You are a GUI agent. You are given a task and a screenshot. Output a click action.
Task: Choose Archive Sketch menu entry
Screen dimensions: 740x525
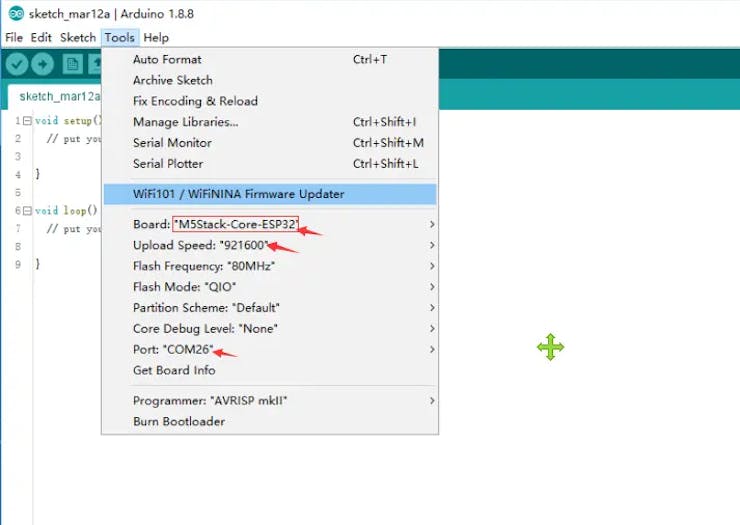tap(270, 80)
